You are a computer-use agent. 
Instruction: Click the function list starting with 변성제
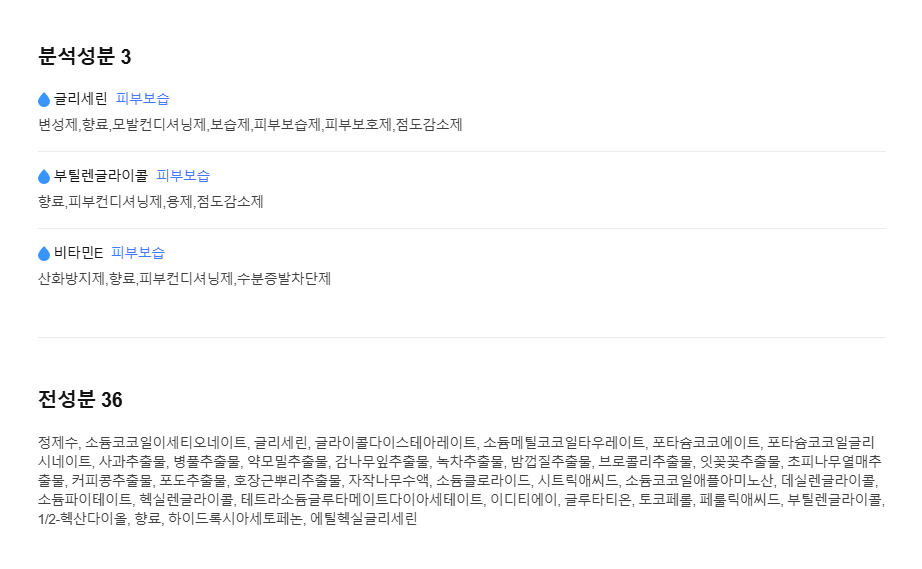(x=250, y=125)
